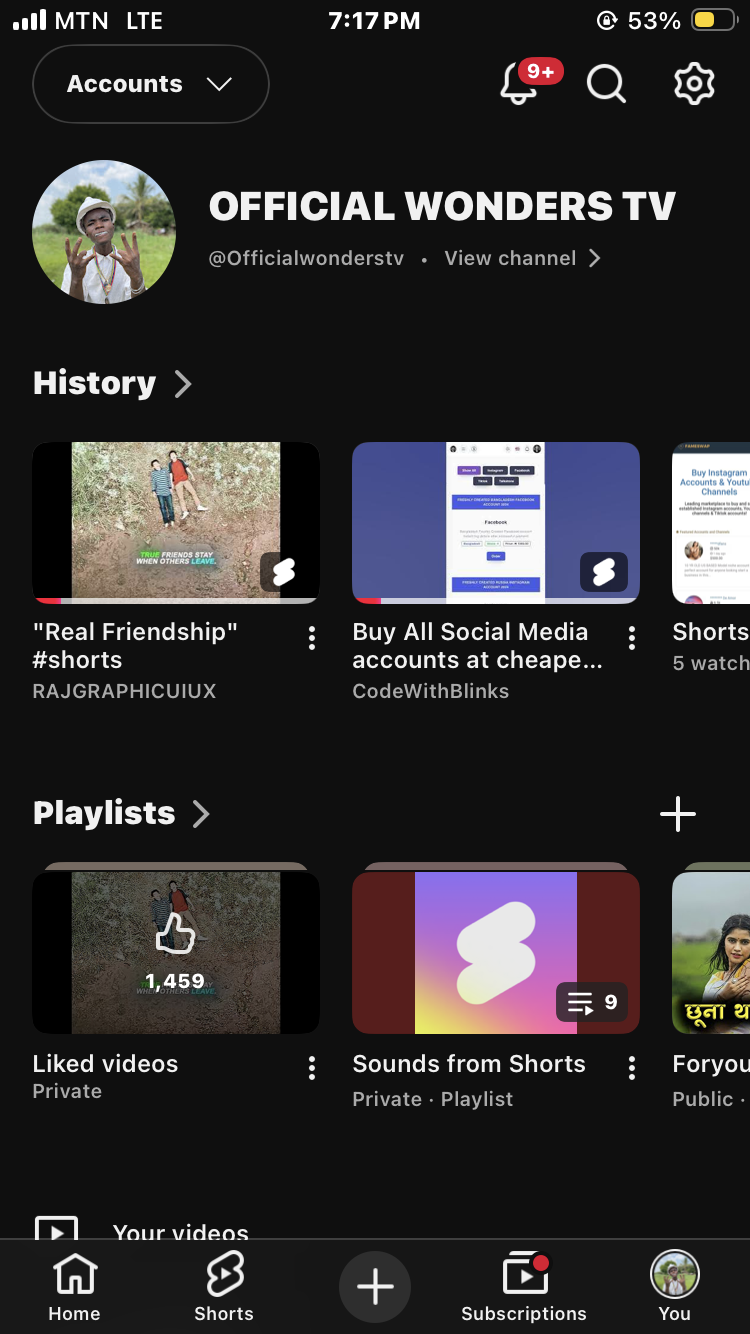Click the RAJGRAPHICUIUX channel name
The height and width of the screenshot is (1334, 750).
tap(124, 691)
